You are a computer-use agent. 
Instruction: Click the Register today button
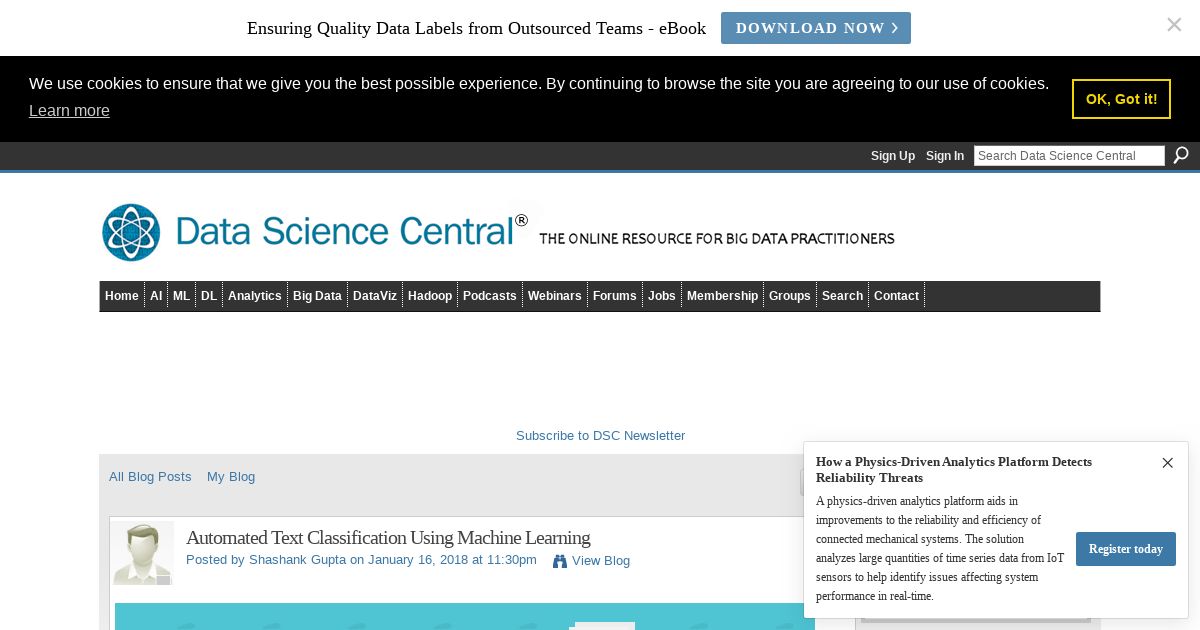(1126, 549)
